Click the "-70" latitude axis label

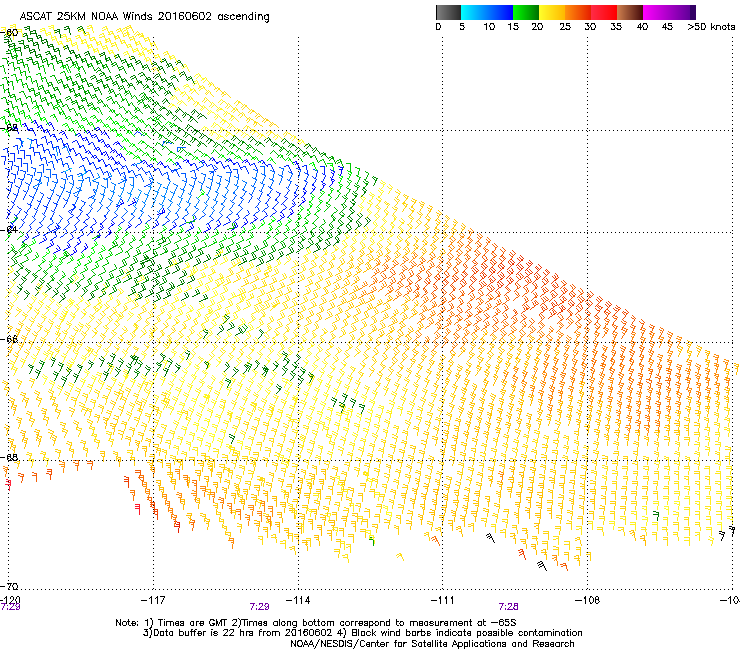(x=11, y=586)
